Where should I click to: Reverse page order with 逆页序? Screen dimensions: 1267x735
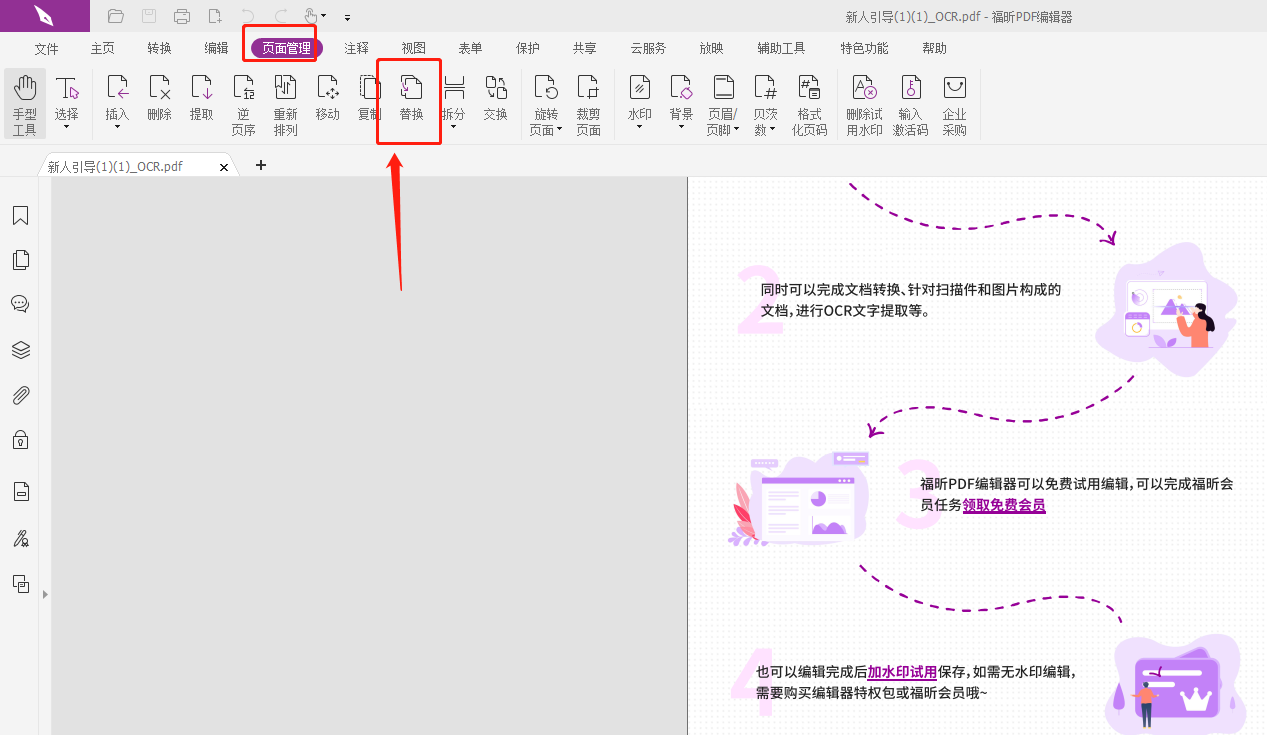[243, 104]
